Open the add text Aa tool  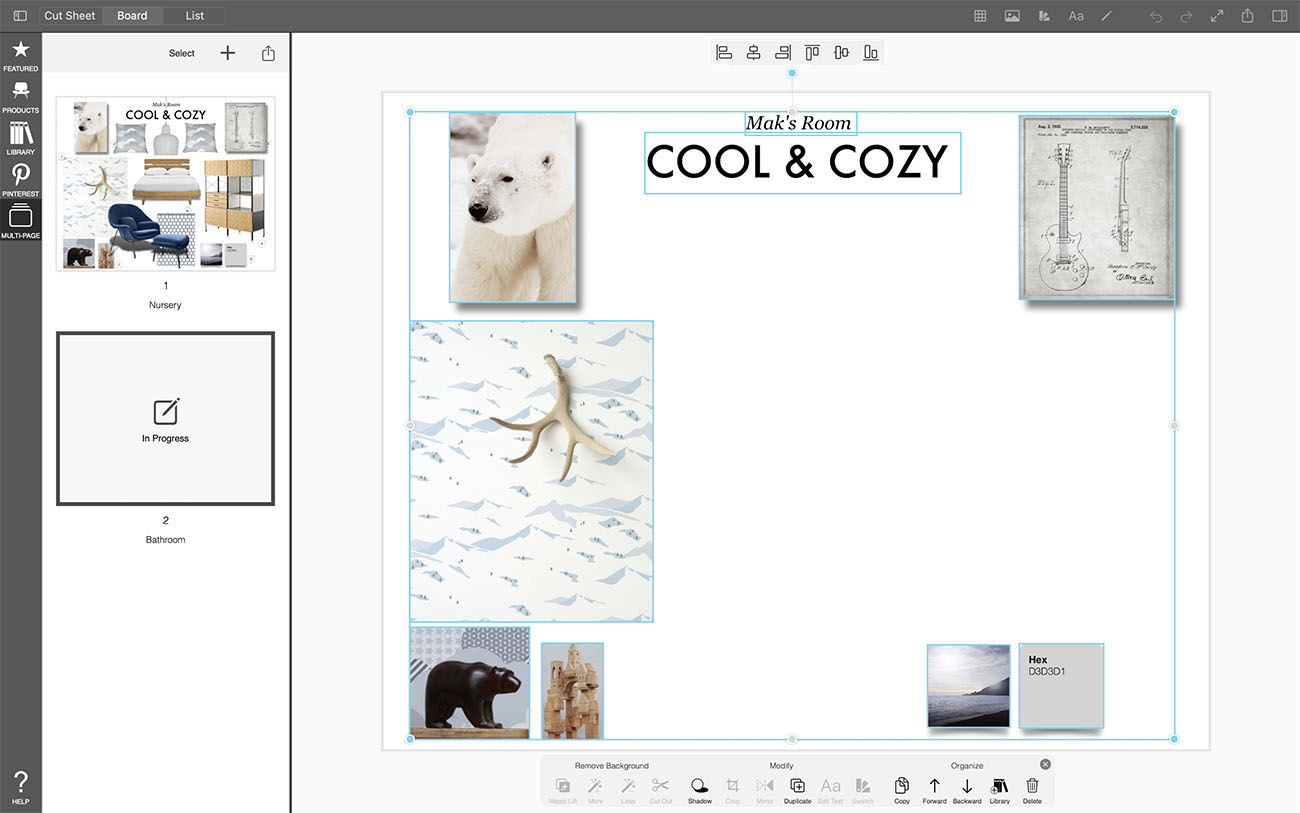pos(1076,16)
